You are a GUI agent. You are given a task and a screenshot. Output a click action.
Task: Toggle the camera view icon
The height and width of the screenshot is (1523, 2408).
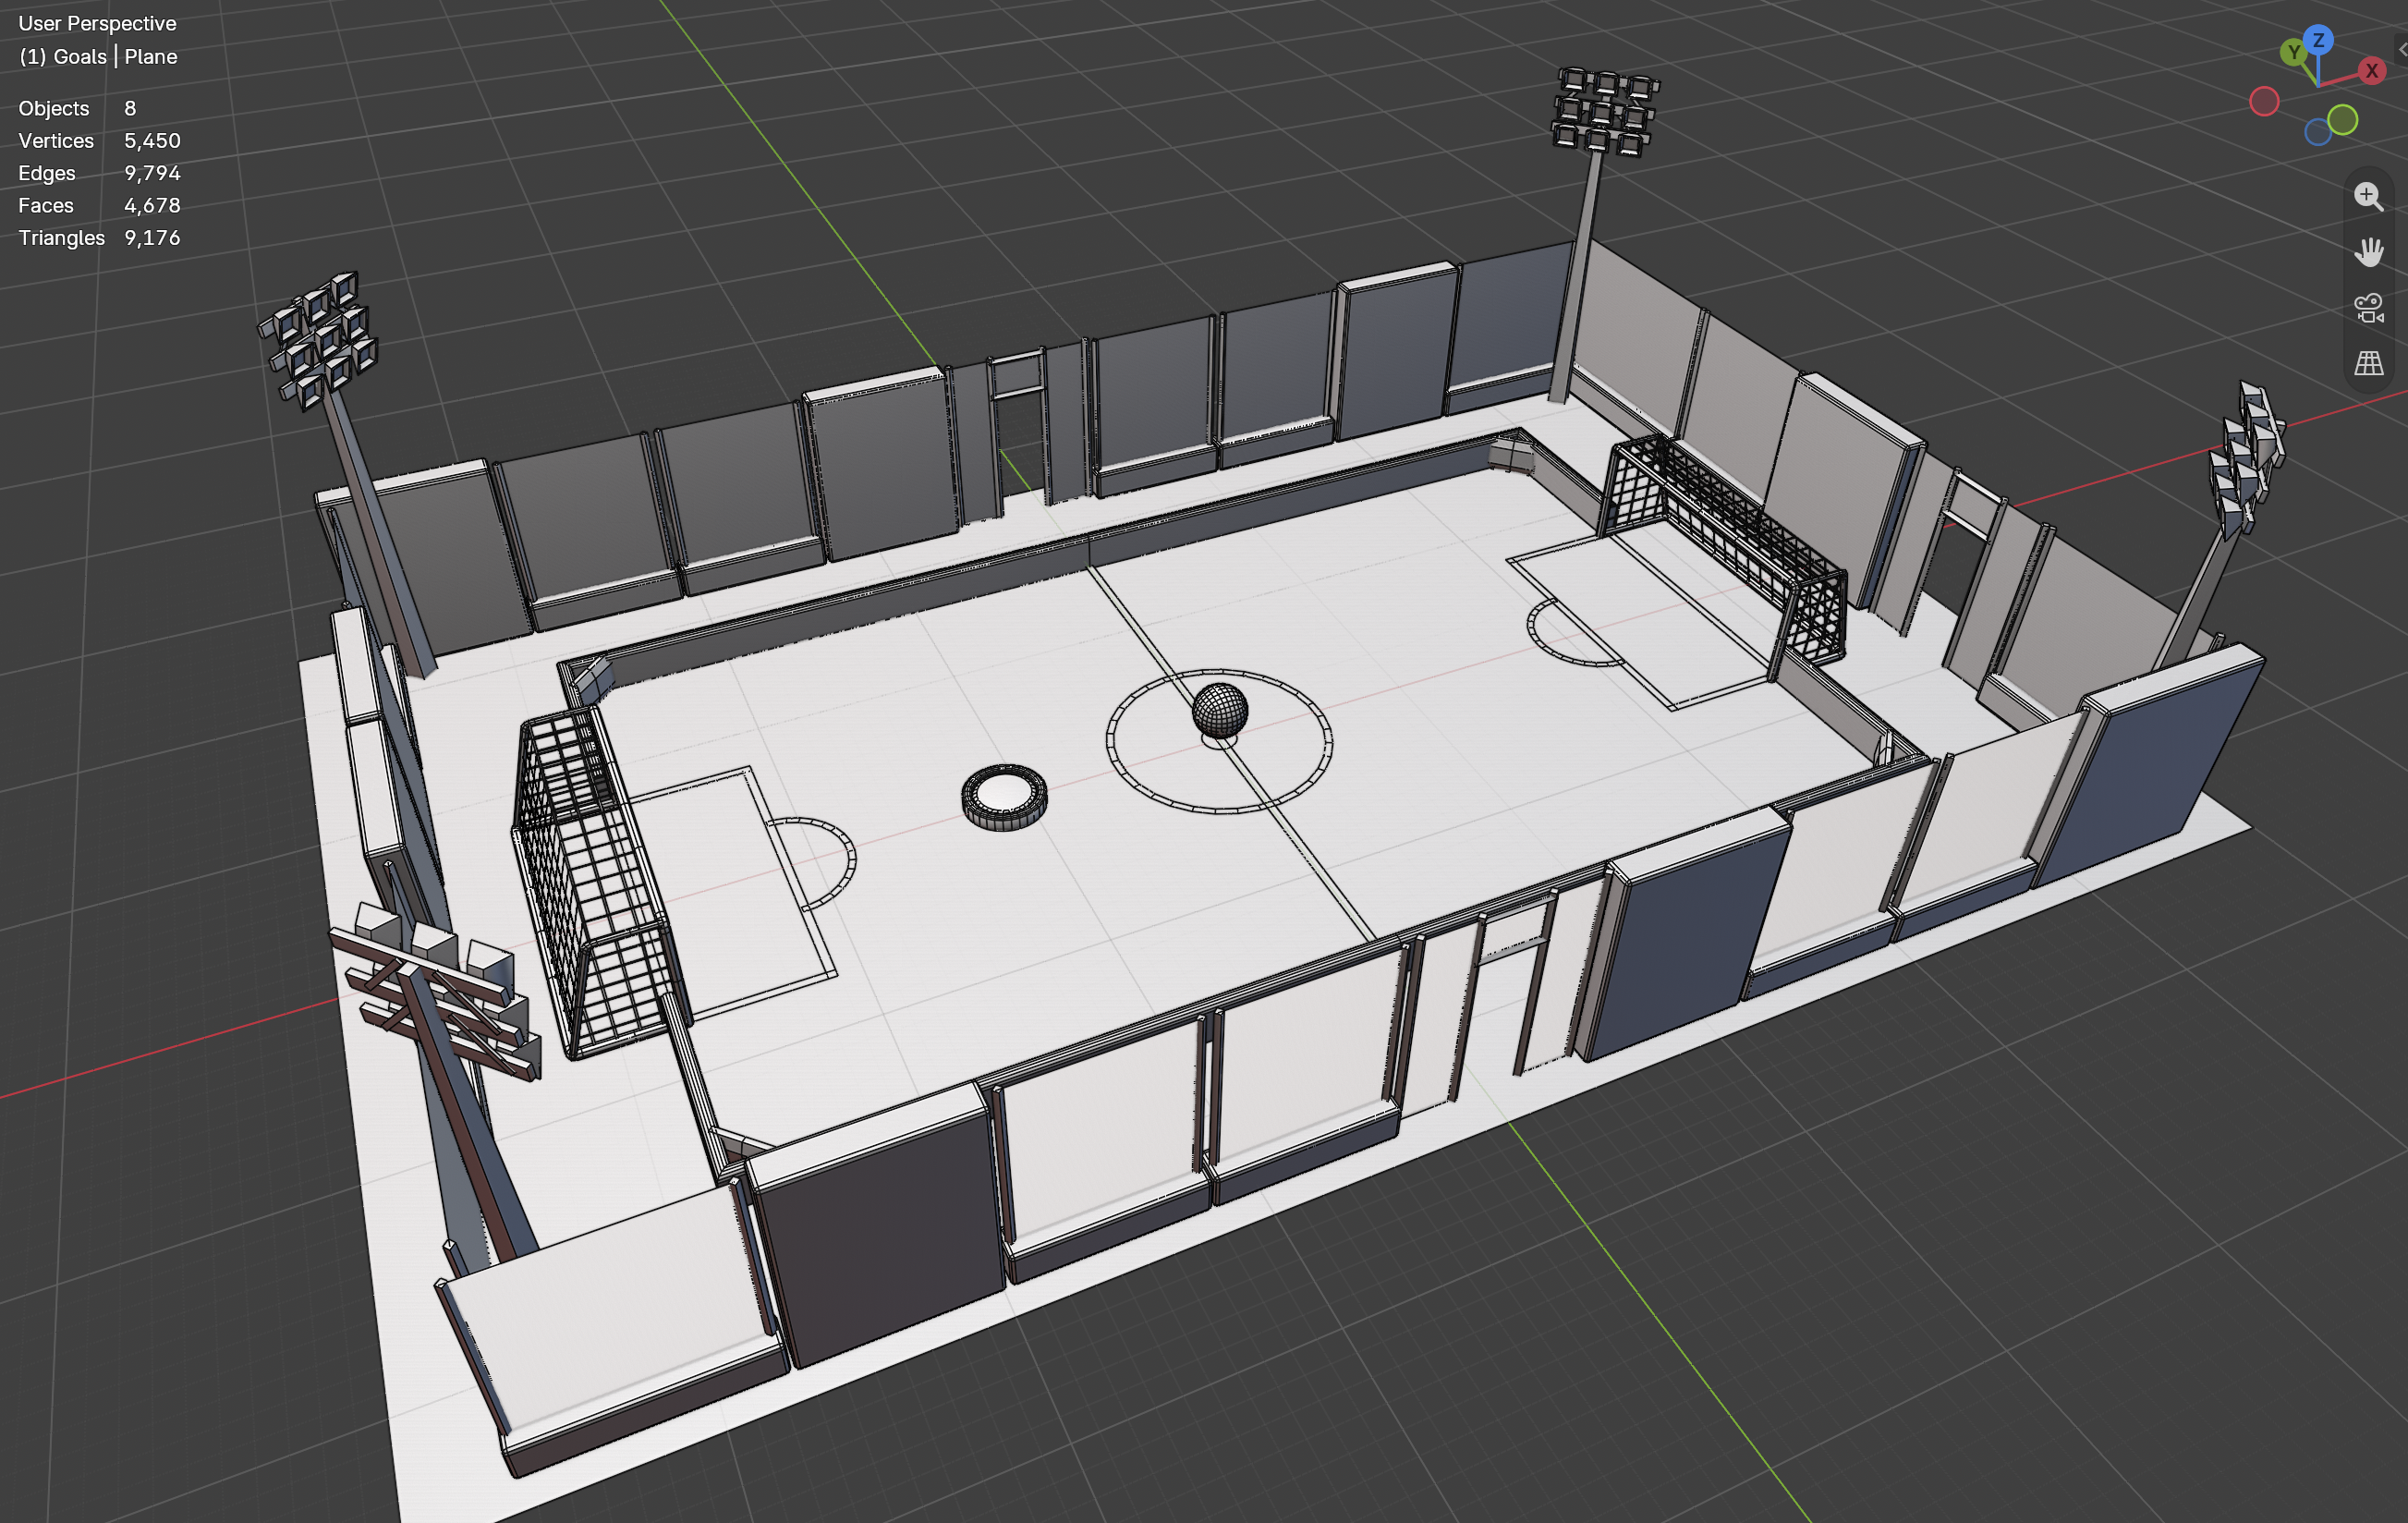click(x=2368, y=308)
